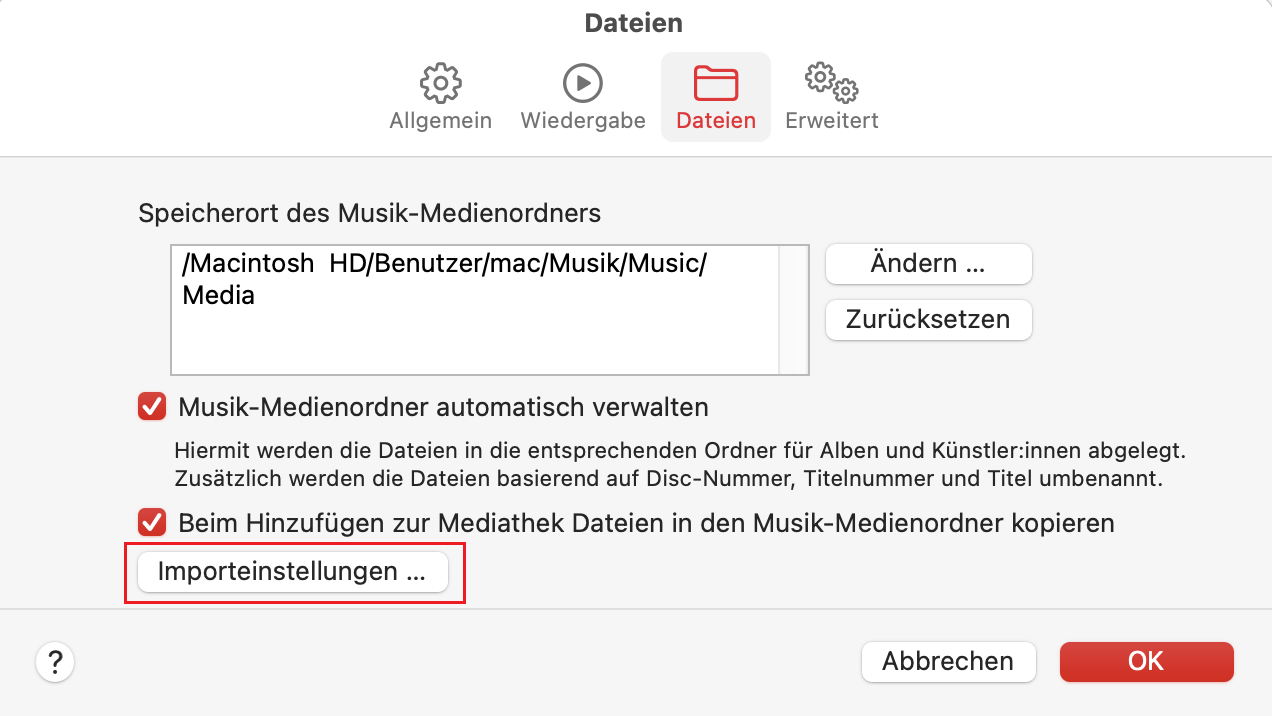Image resolution: width=1272 pixels, height=716 pixels.
Task: Switch to the Allgemein tab
Action: [440, 96]
